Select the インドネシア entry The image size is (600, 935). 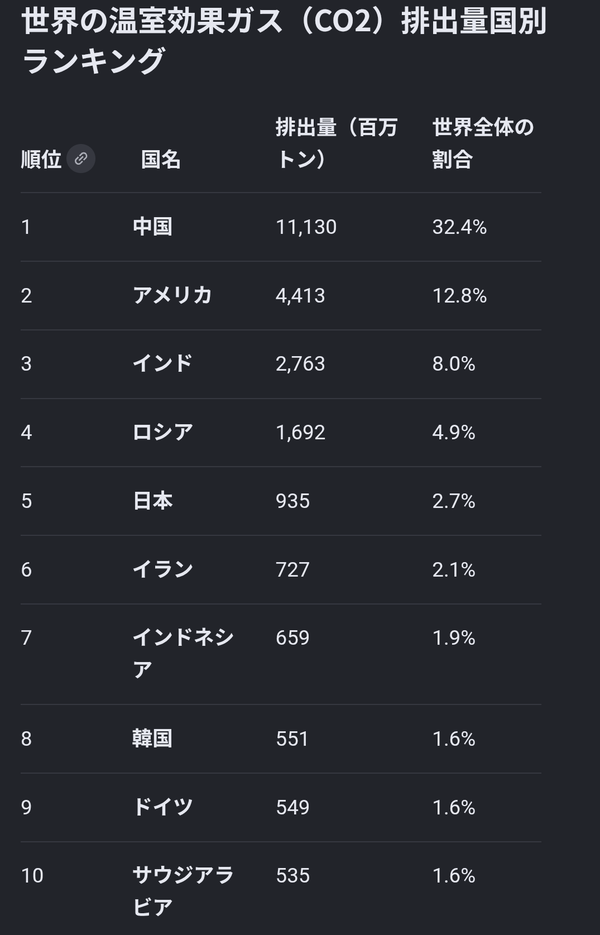pyautogui.click(x=183, y=654)
